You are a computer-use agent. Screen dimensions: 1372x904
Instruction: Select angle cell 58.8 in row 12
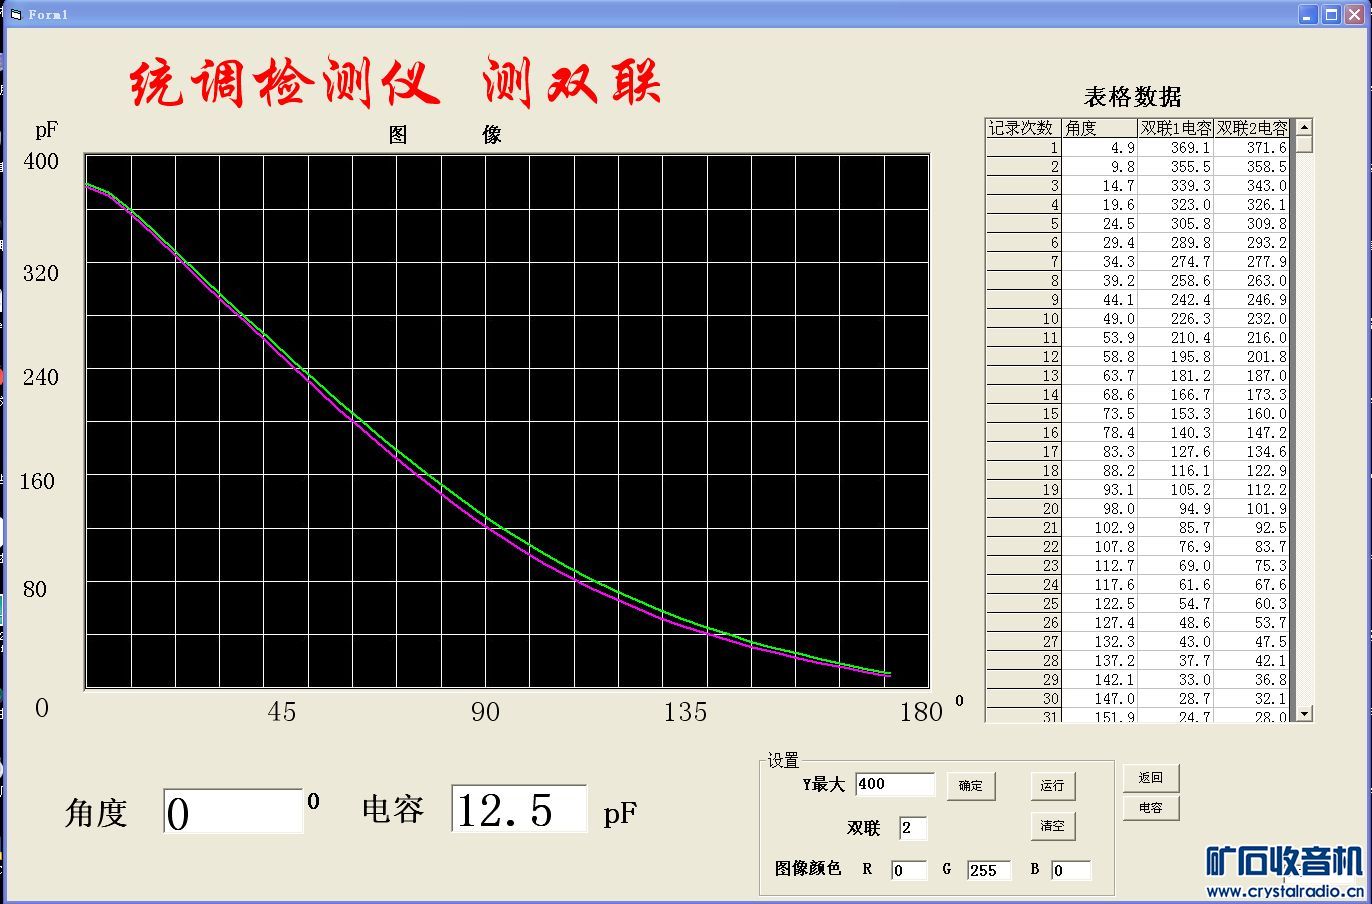click(1099, 357)
